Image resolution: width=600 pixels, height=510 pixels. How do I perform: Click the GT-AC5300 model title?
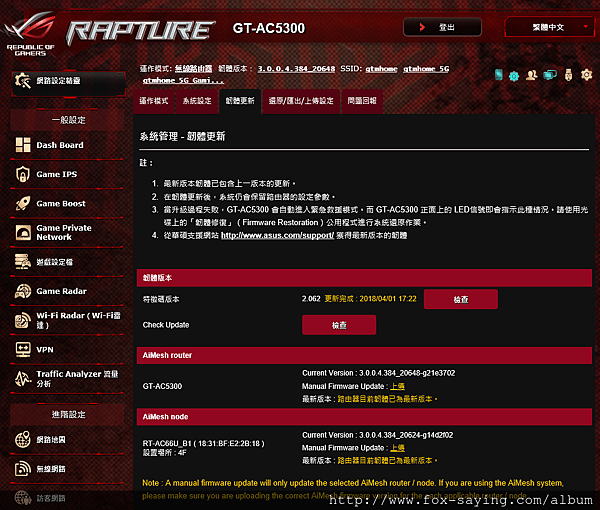tap(269, 28)
